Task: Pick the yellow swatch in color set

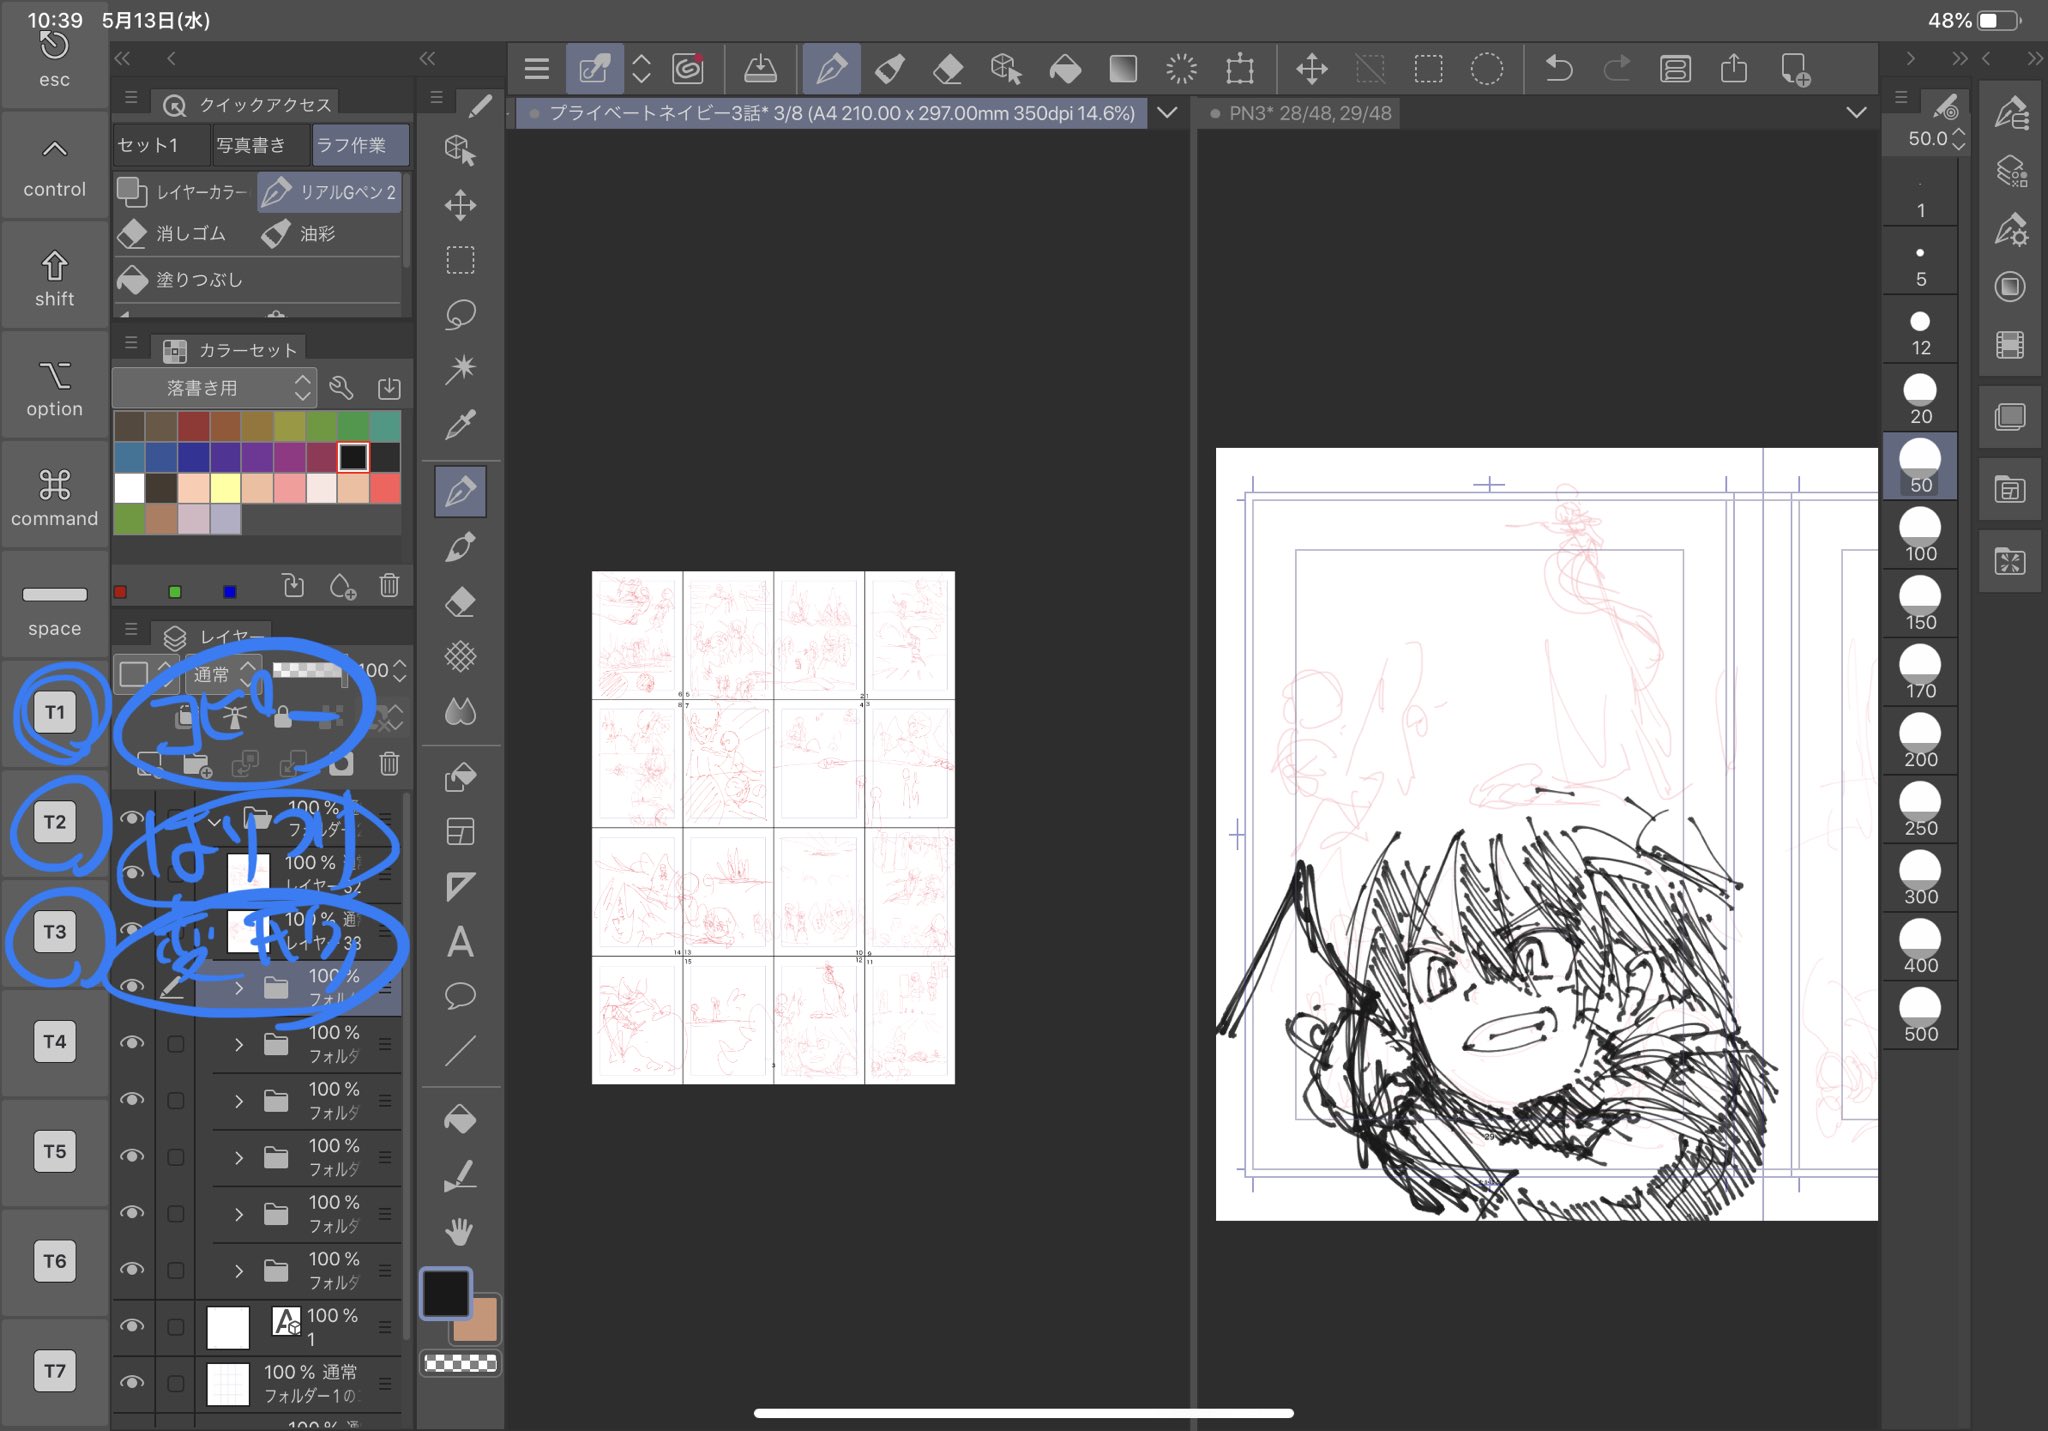Action: [225, 487]
